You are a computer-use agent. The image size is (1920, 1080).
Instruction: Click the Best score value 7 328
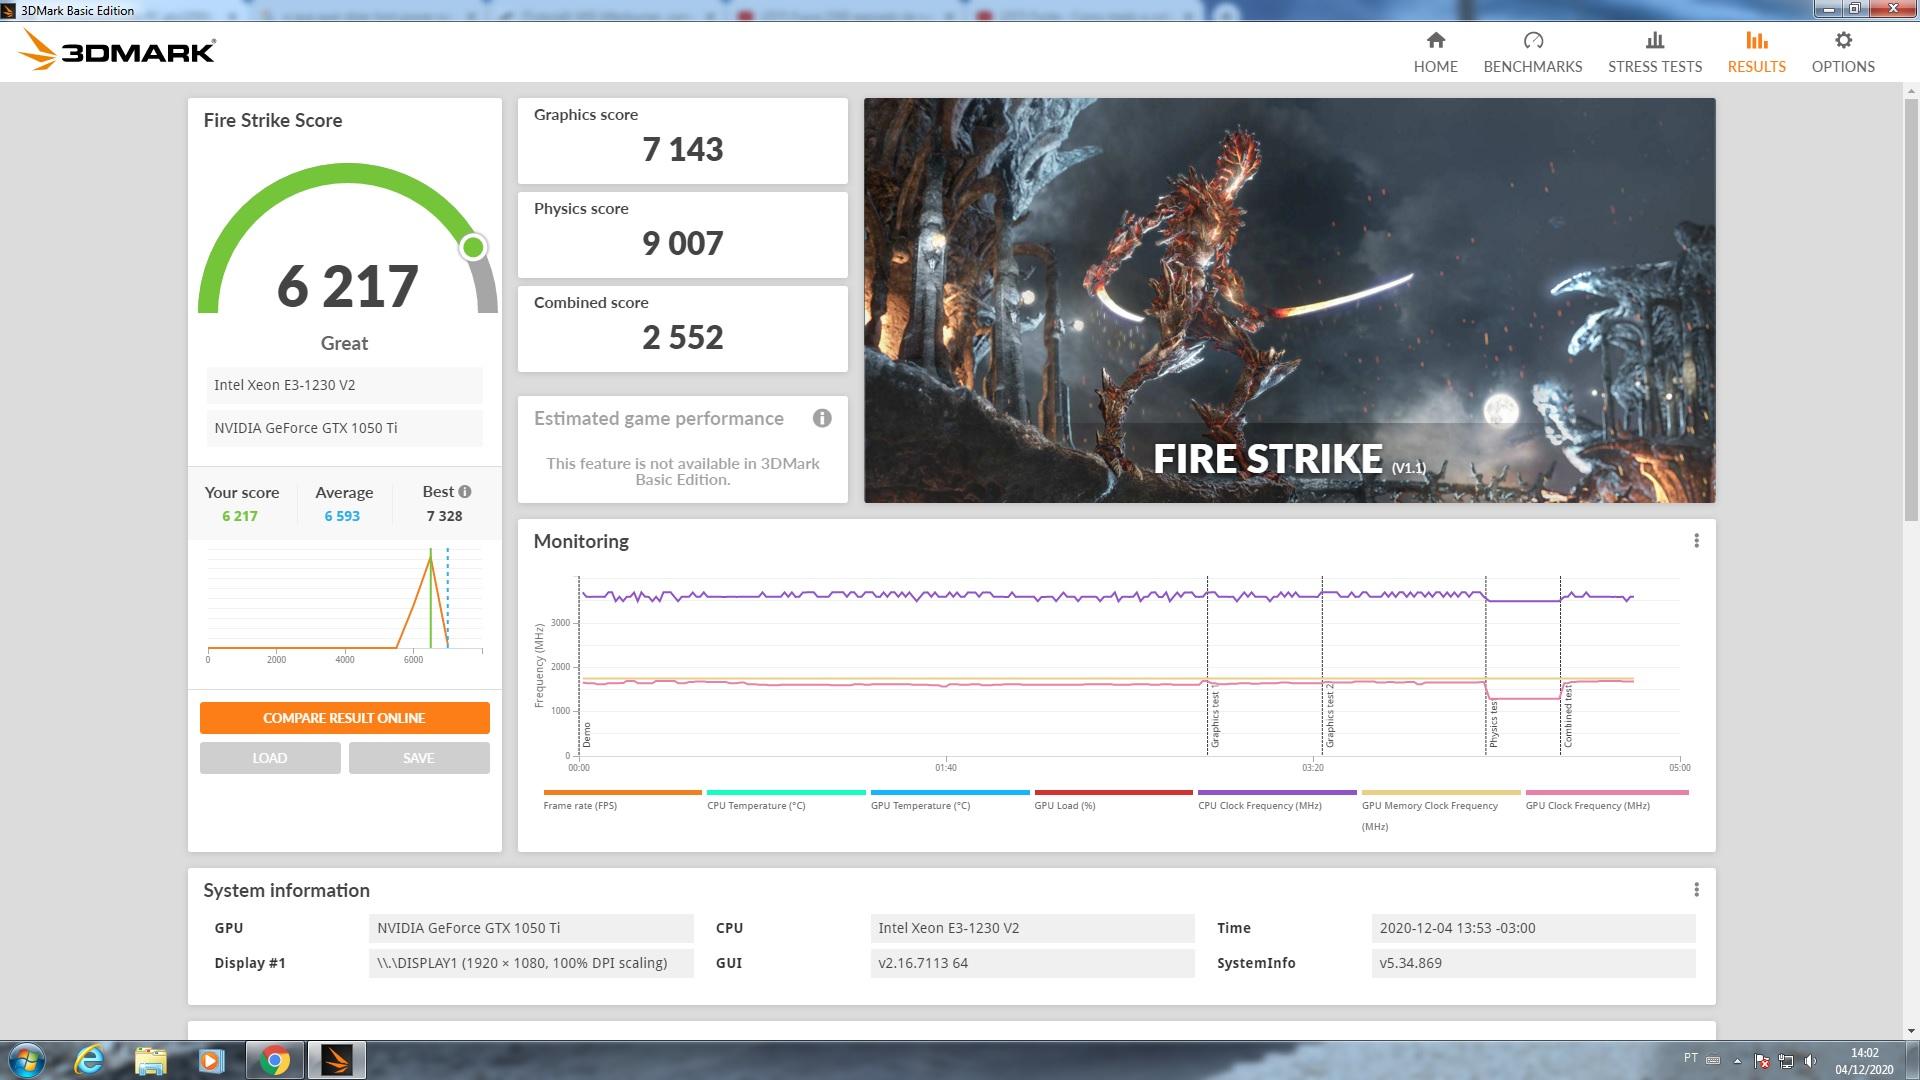(444, 516)
